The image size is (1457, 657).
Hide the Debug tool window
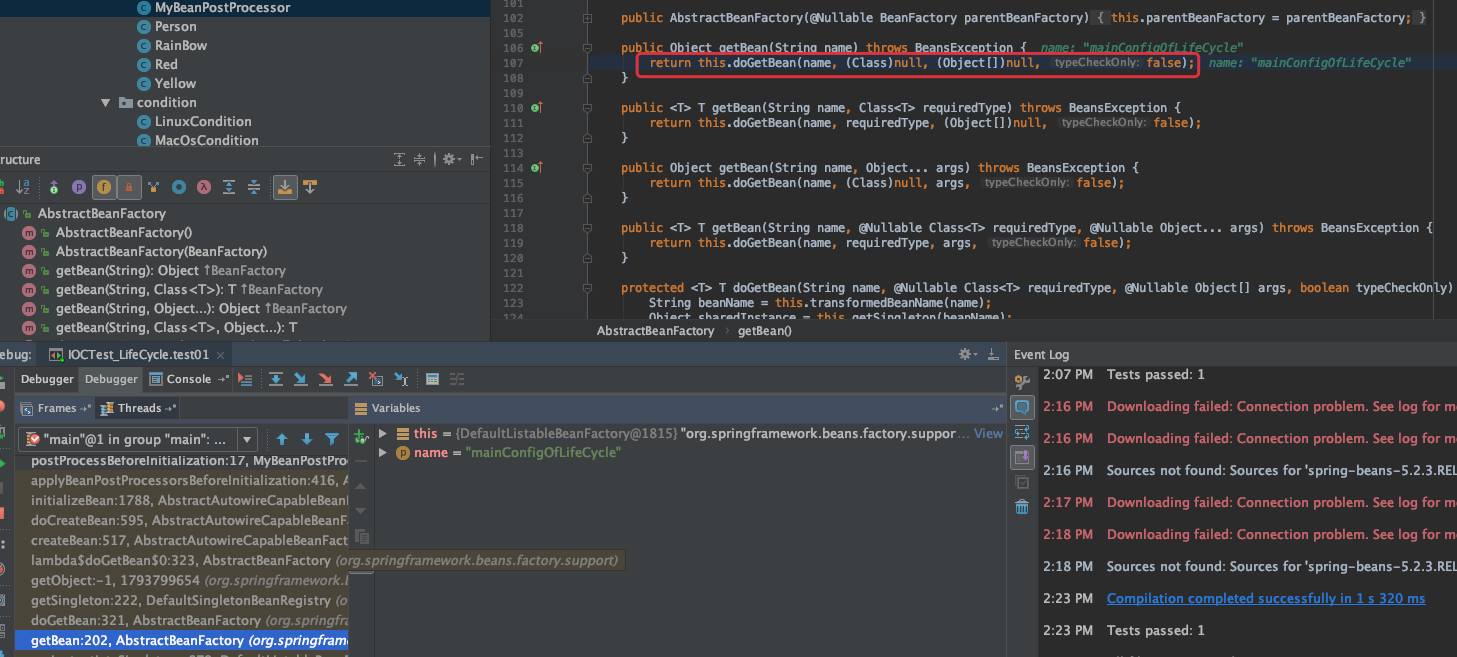(x=992, y=354)
